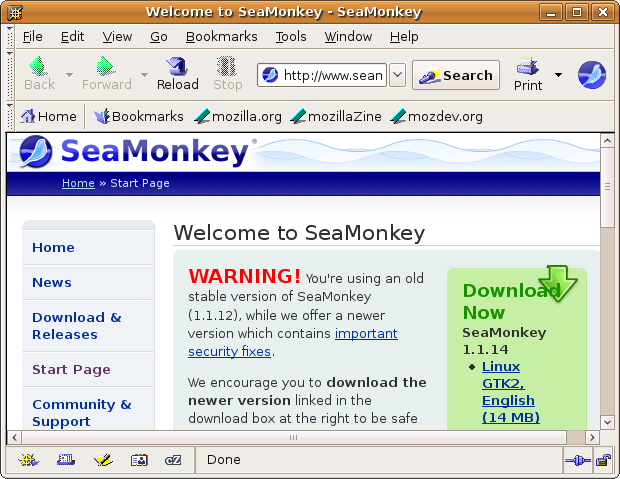The height and width of the screenshot is (479, 620).
Task: Expand the URL bar history dropdown
Action: pos(397,75)
